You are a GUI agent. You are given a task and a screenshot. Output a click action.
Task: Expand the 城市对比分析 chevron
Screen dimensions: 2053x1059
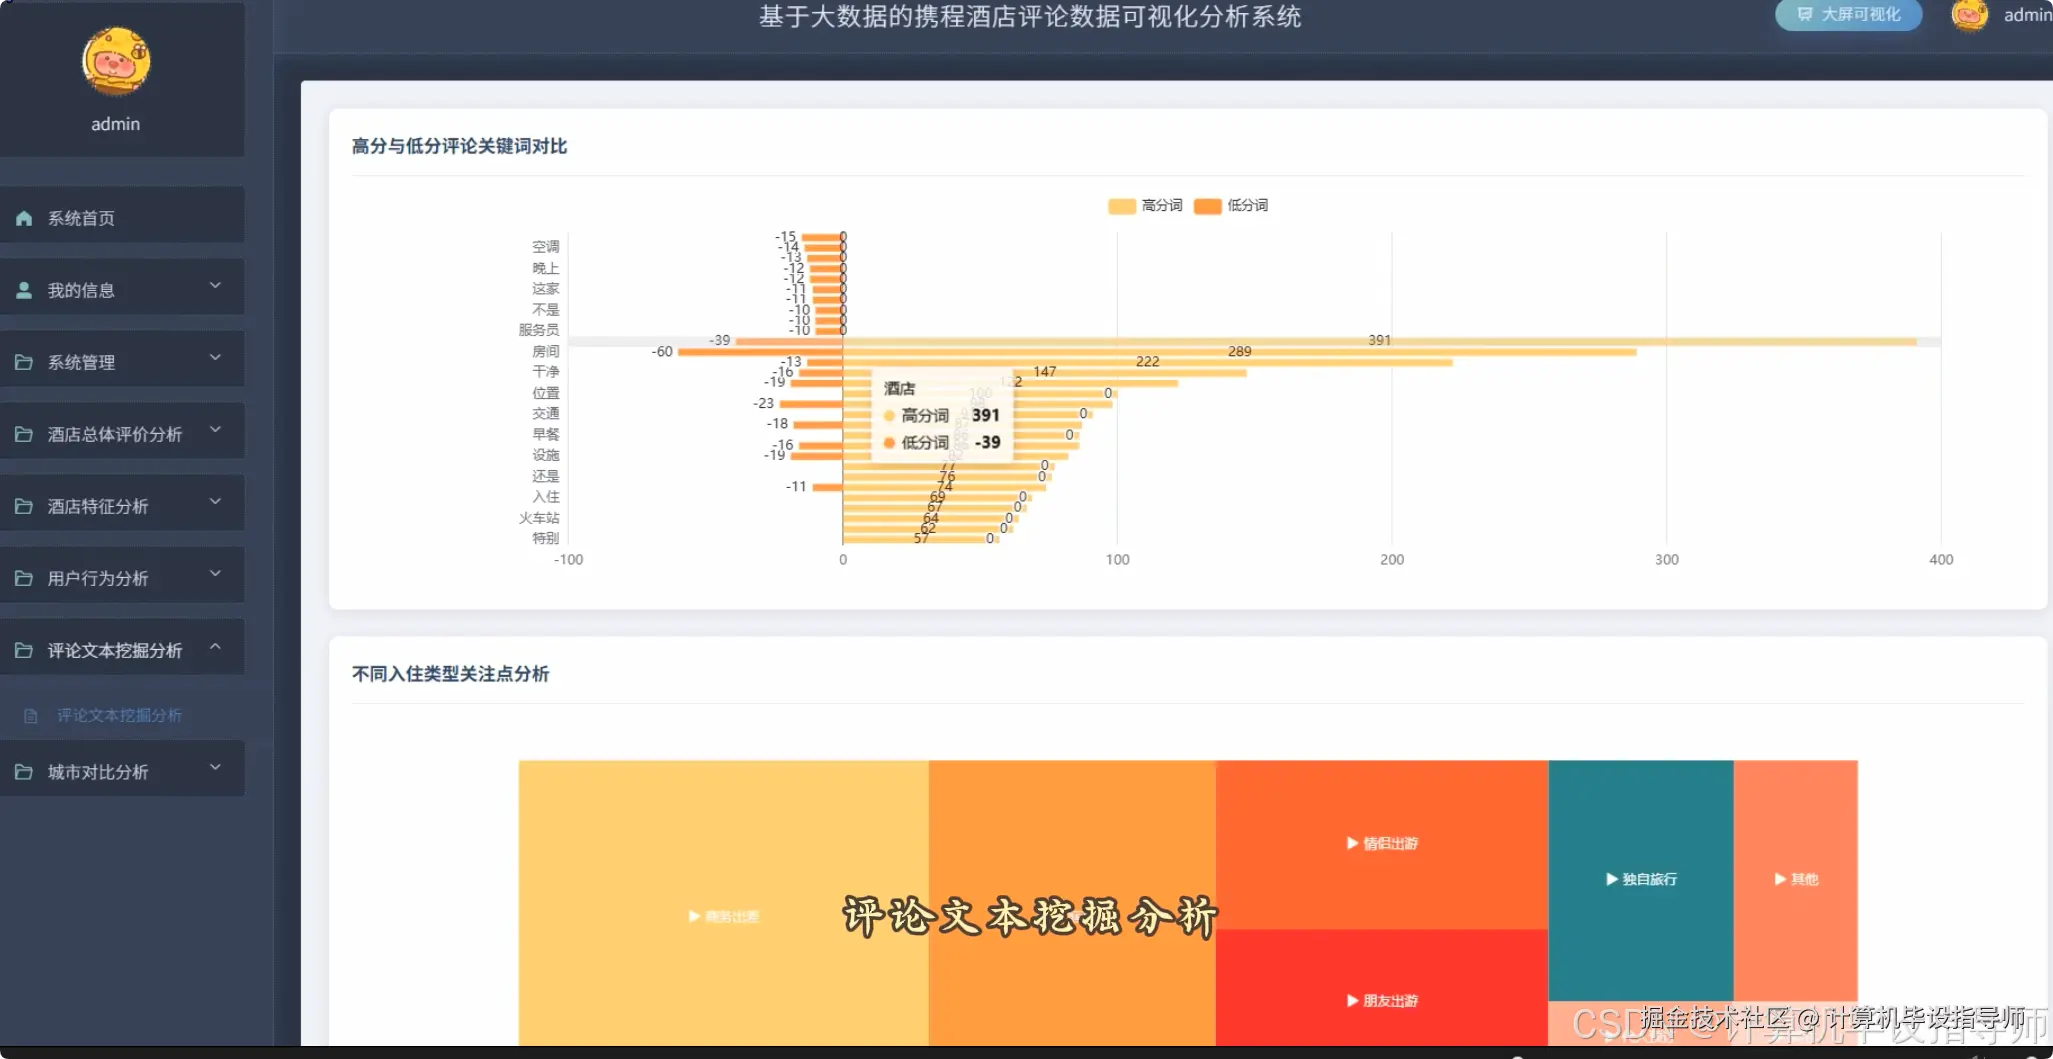tap(215, 768)
